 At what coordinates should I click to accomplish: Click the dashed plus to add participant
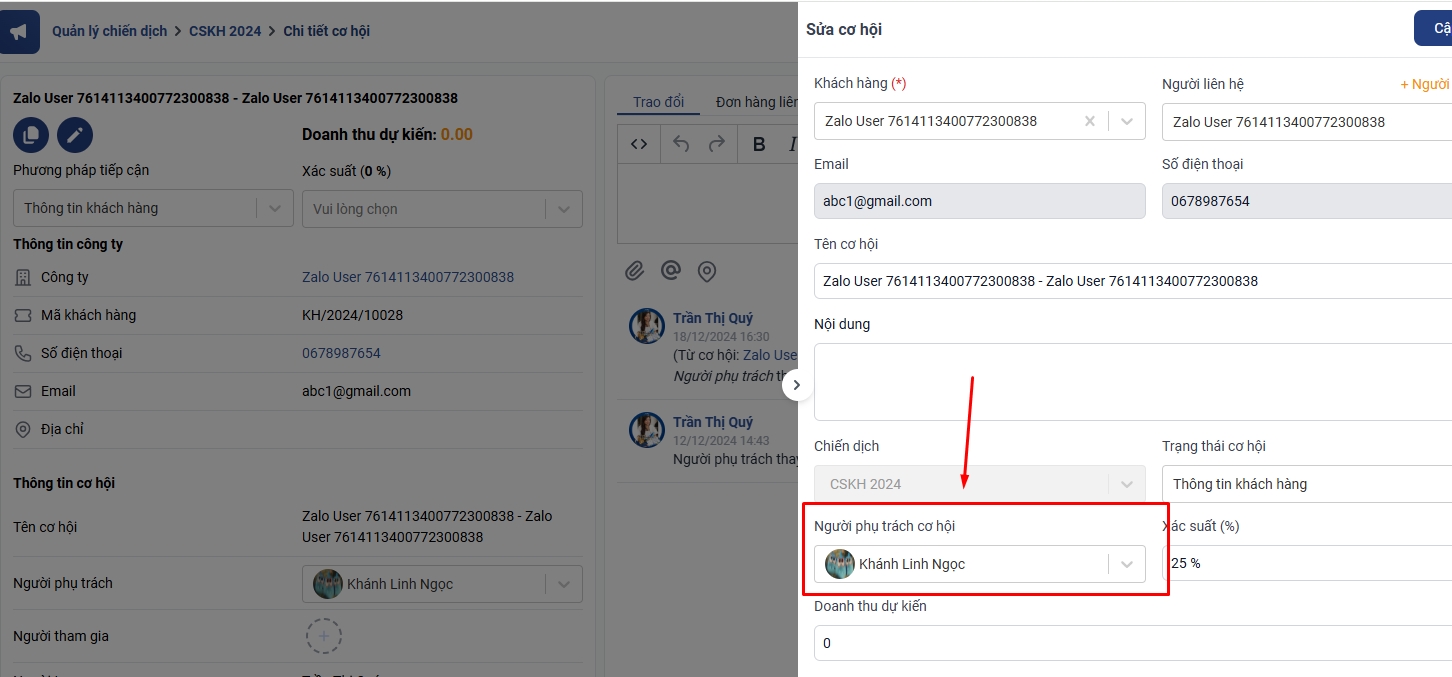[x=323, y=636]
